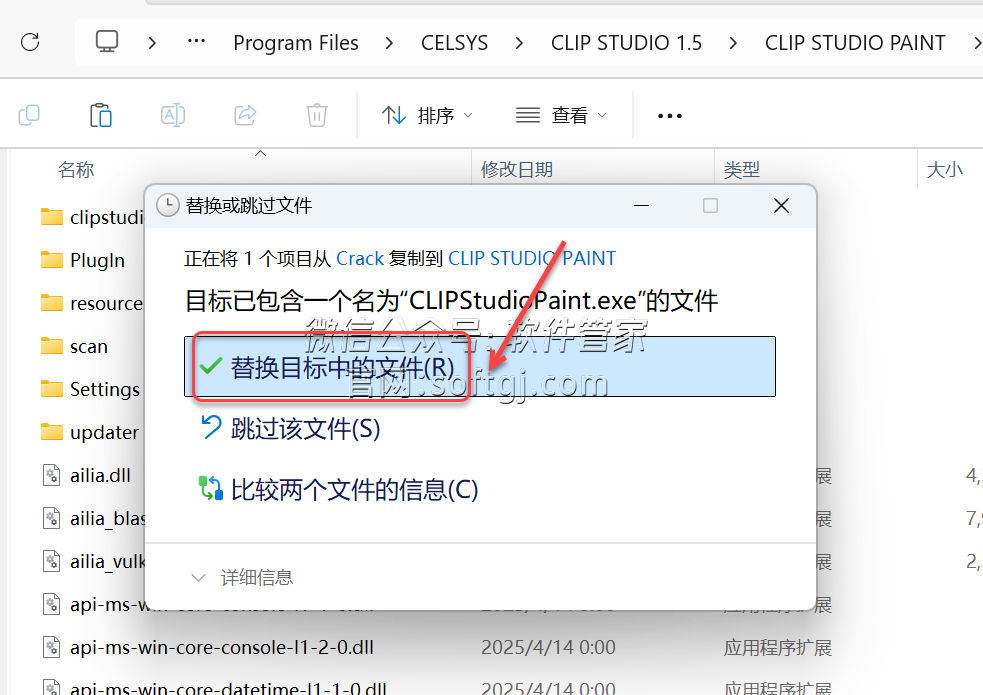Click the 名称 column header to sort
Screen dimensions: 983x695
(x=75, y=169)
